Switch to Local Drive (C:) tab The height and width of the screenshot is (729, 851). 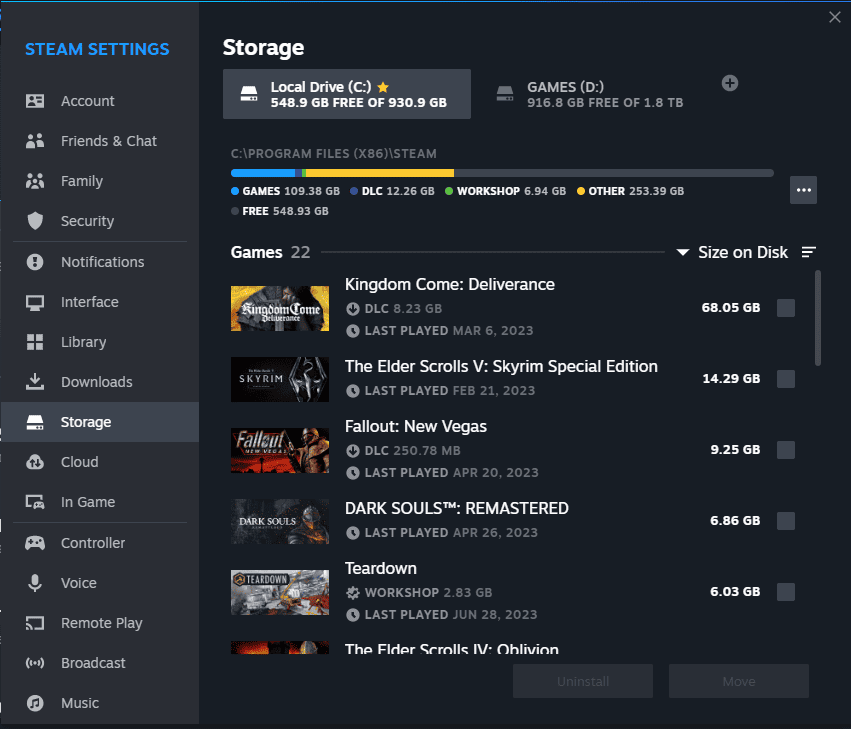347,94
